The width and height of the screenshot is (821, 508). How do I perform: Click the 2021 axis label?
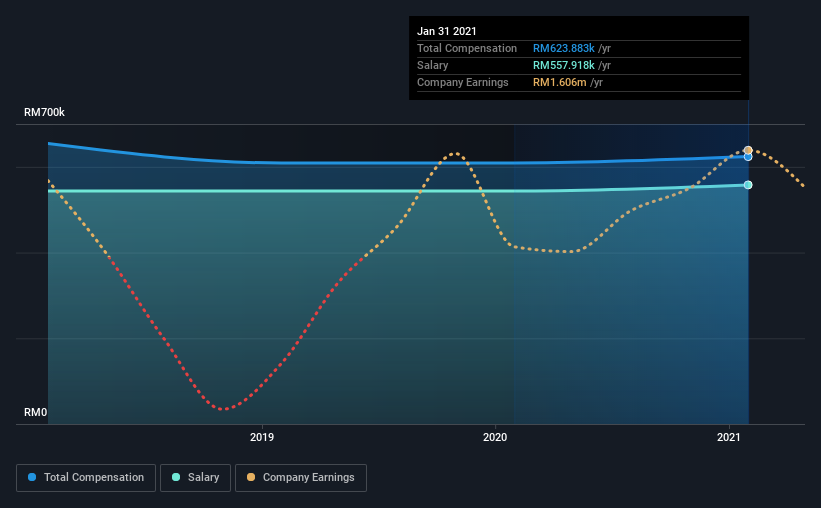(728, 437)
